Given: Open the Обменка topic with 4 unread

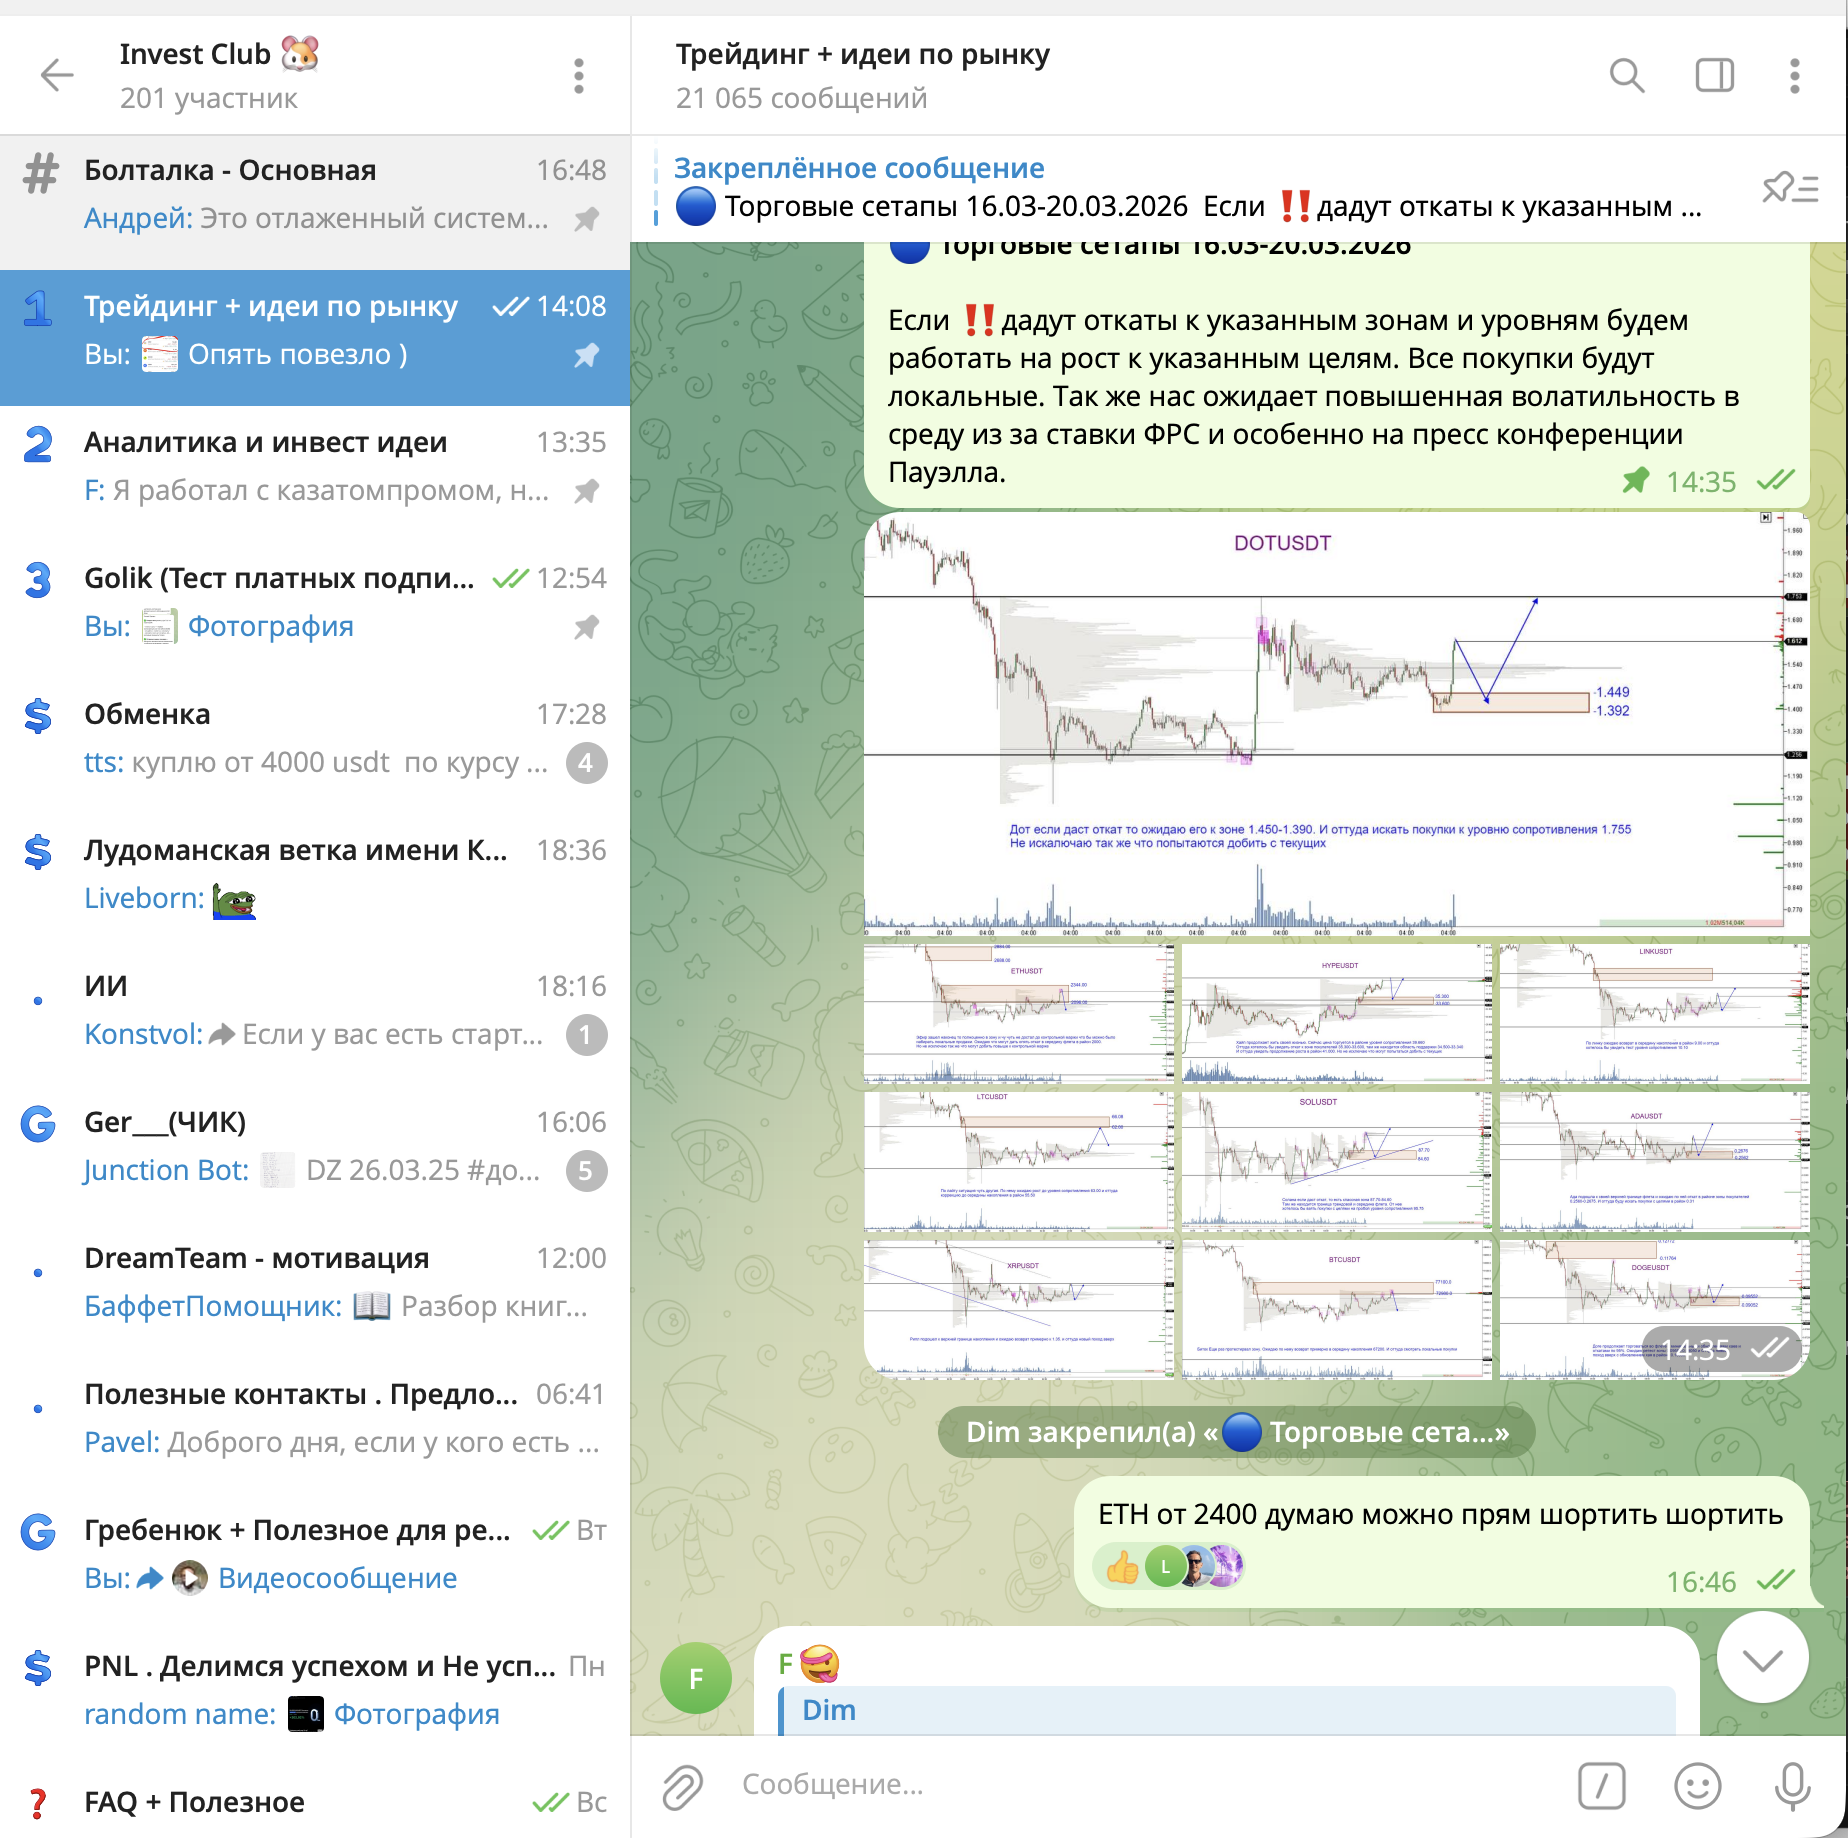Looking at the screenshot, I should [315, 738].
